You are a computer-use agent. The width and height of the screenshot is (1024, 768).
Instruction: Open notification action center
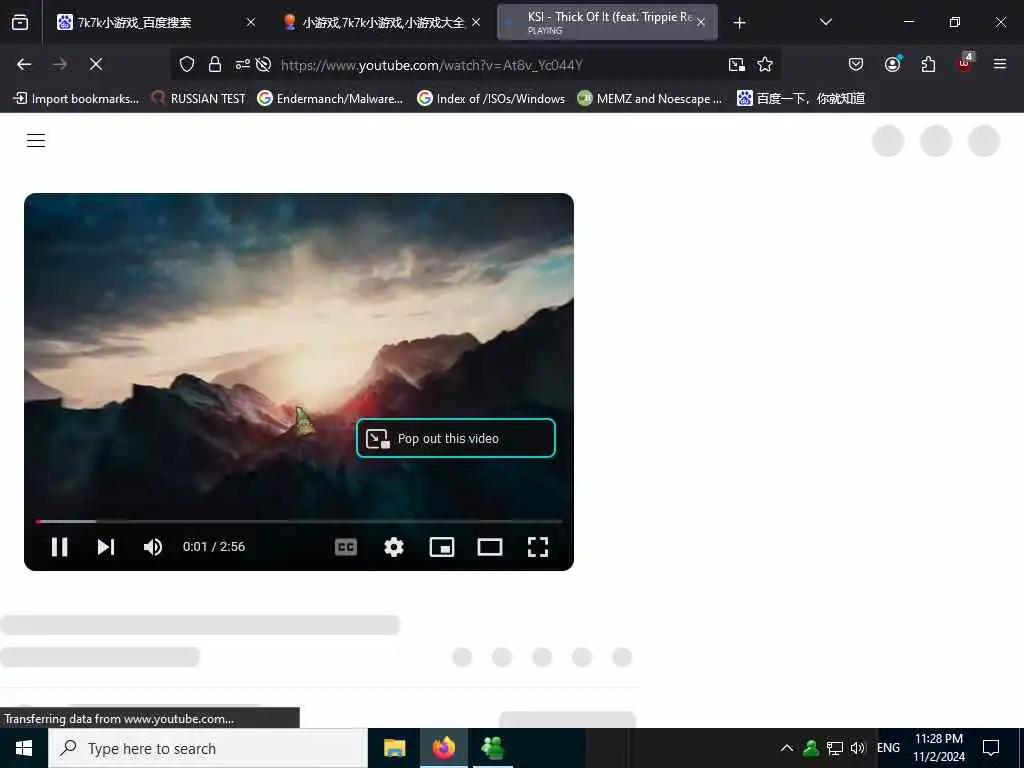[x=991, y=748]
